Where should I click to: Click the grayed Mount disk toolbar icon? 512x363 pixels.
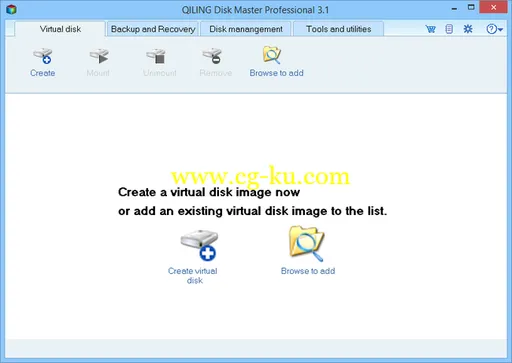click(x=99, y=56)
